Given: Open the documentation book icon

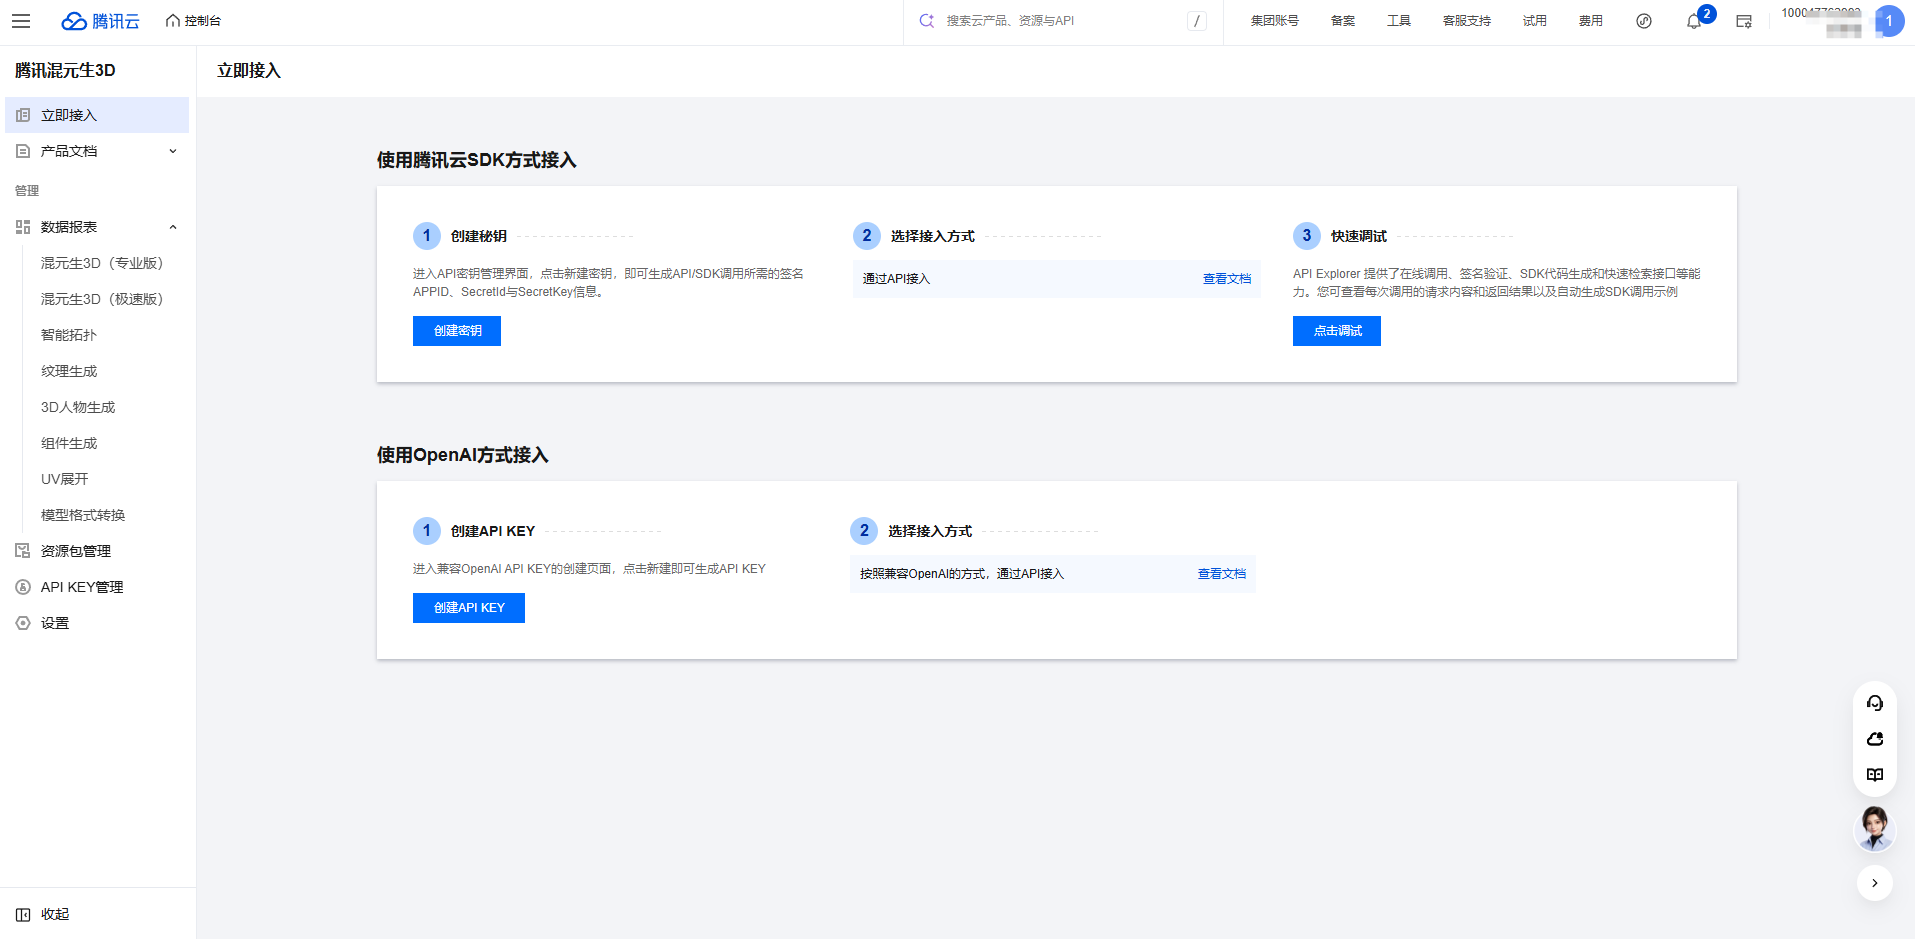Looking at the screenshot, I should tap(1875, 775).
